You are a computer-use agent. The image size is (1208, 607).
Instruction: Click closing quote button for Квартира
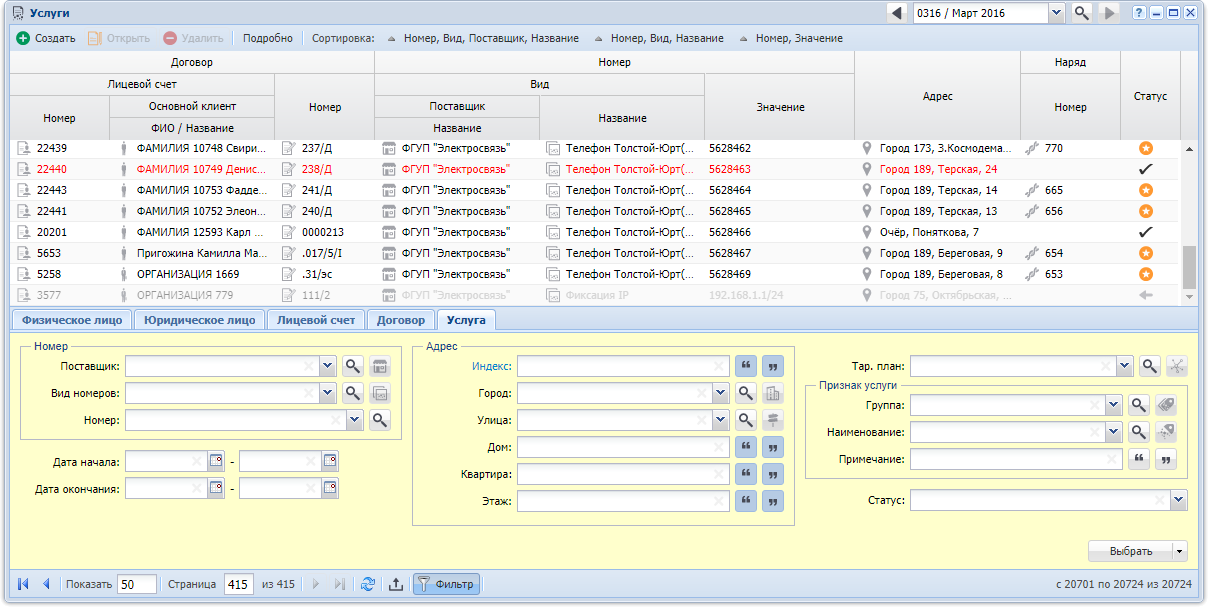coord(773,475)
